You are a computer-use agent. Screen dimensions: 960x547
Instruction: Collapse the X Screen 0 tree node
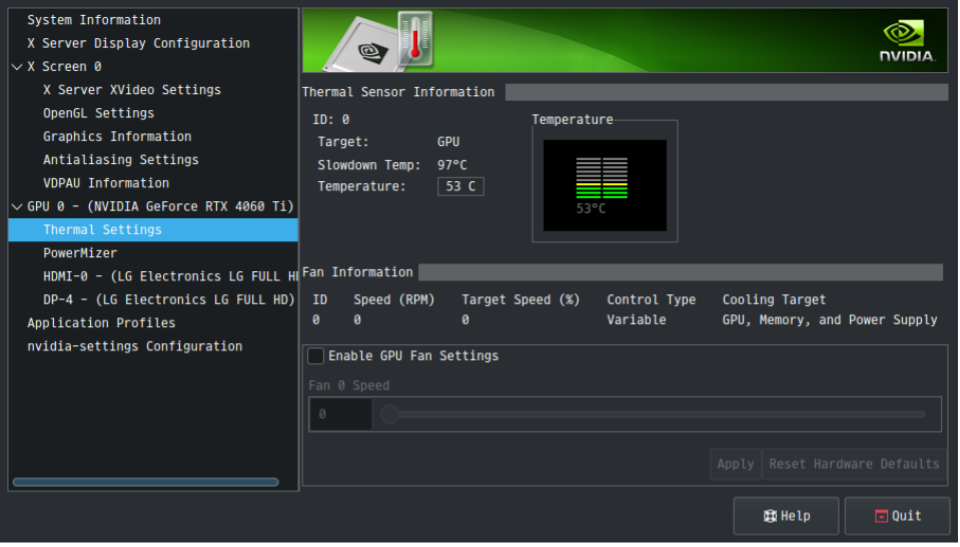point(16,67)
